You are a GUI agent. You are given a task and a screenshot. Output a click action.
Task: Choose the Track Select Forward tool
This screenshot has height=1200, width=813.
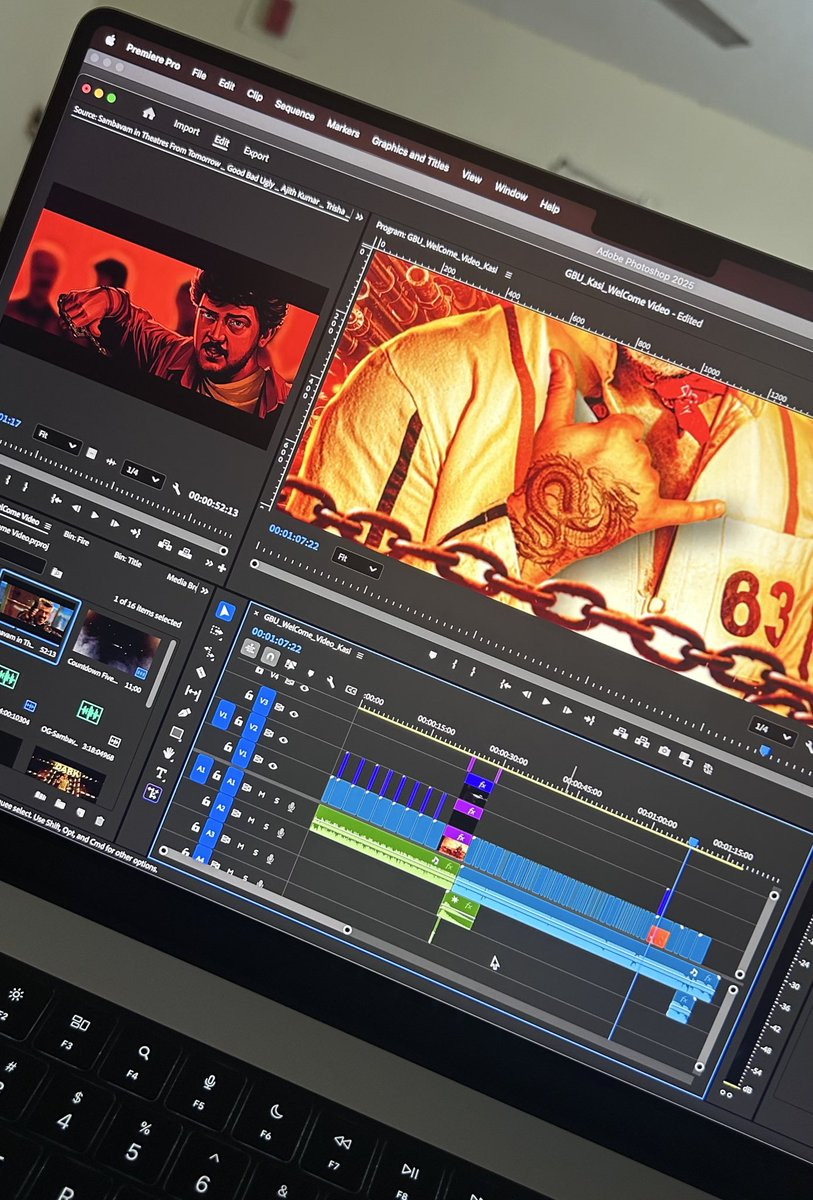coord(217,631)
